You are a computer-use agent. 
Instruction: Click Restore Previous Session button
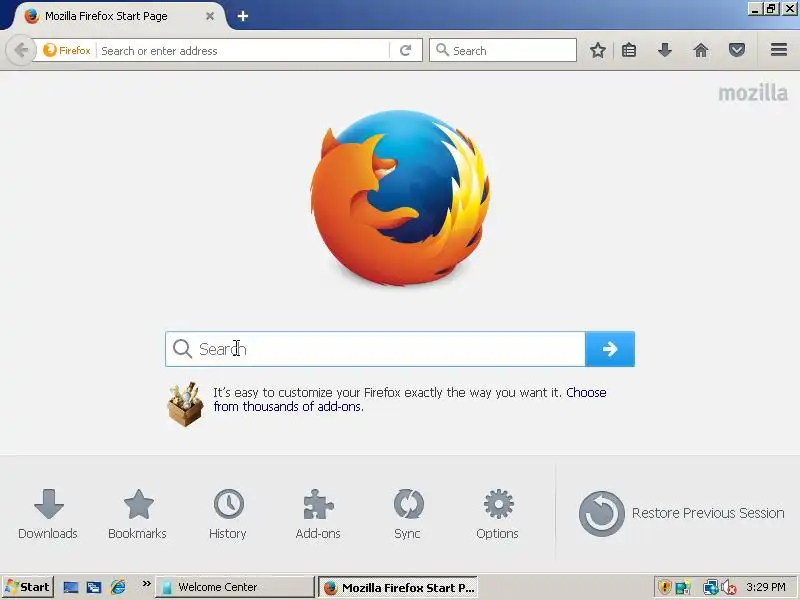pos(681,513)
